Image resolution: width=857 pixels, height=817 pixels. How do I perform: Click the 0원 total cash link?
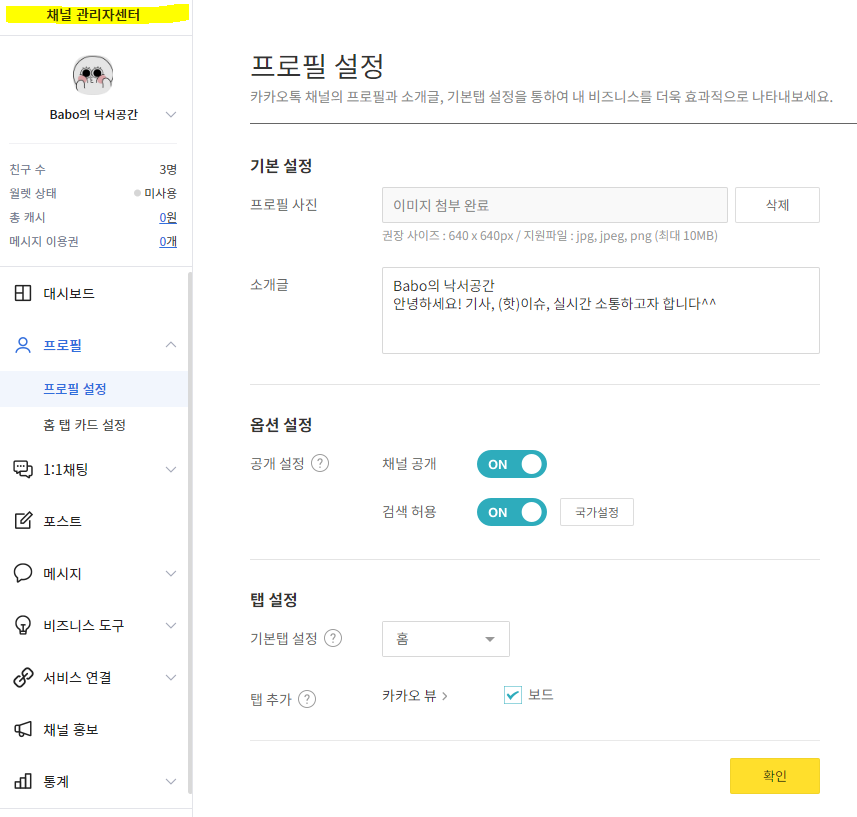point(168,218)
